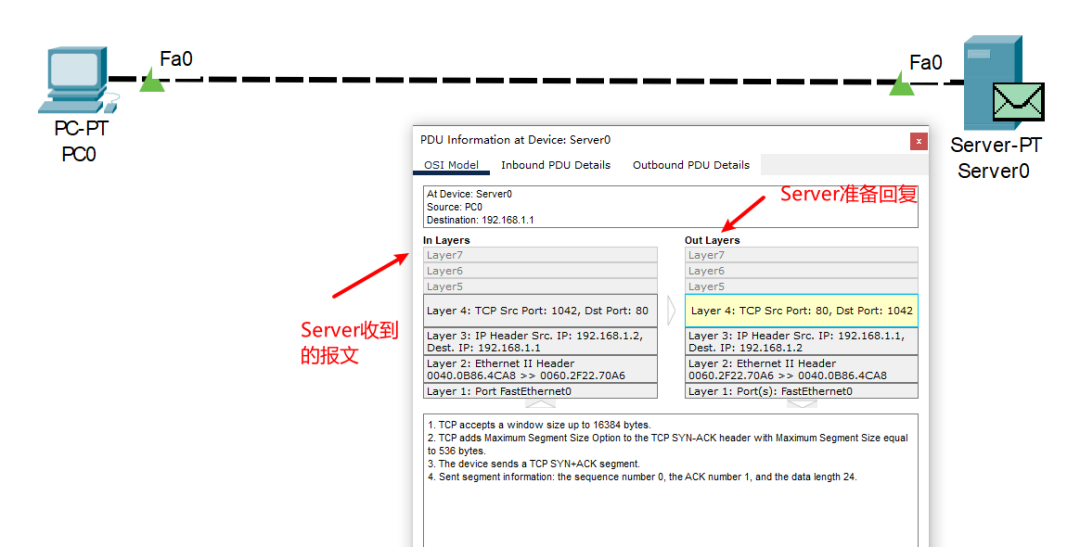
Task: Click the 'In Layers' heading
Action: coord(446,240)
